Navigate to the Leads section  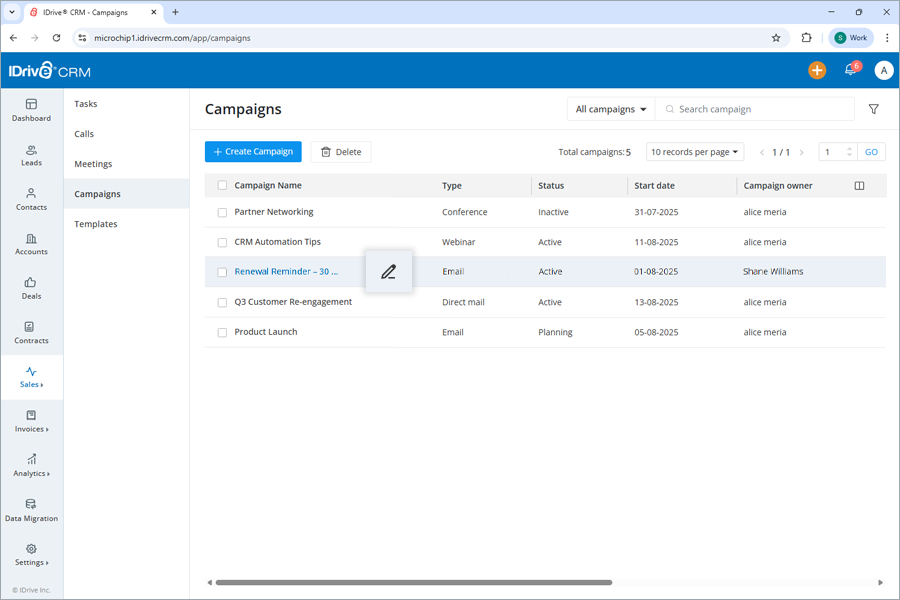[31, 155]
